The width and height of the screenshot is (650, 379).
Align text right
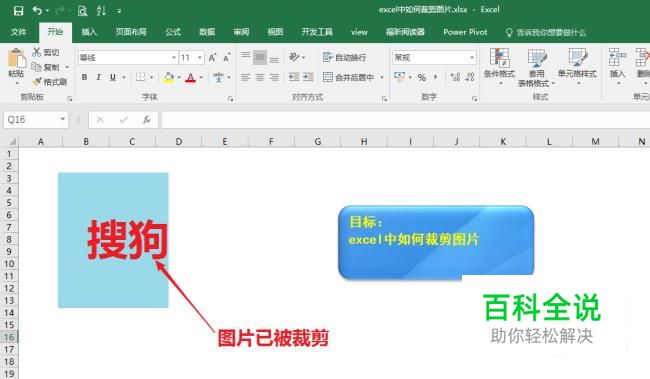274,77
